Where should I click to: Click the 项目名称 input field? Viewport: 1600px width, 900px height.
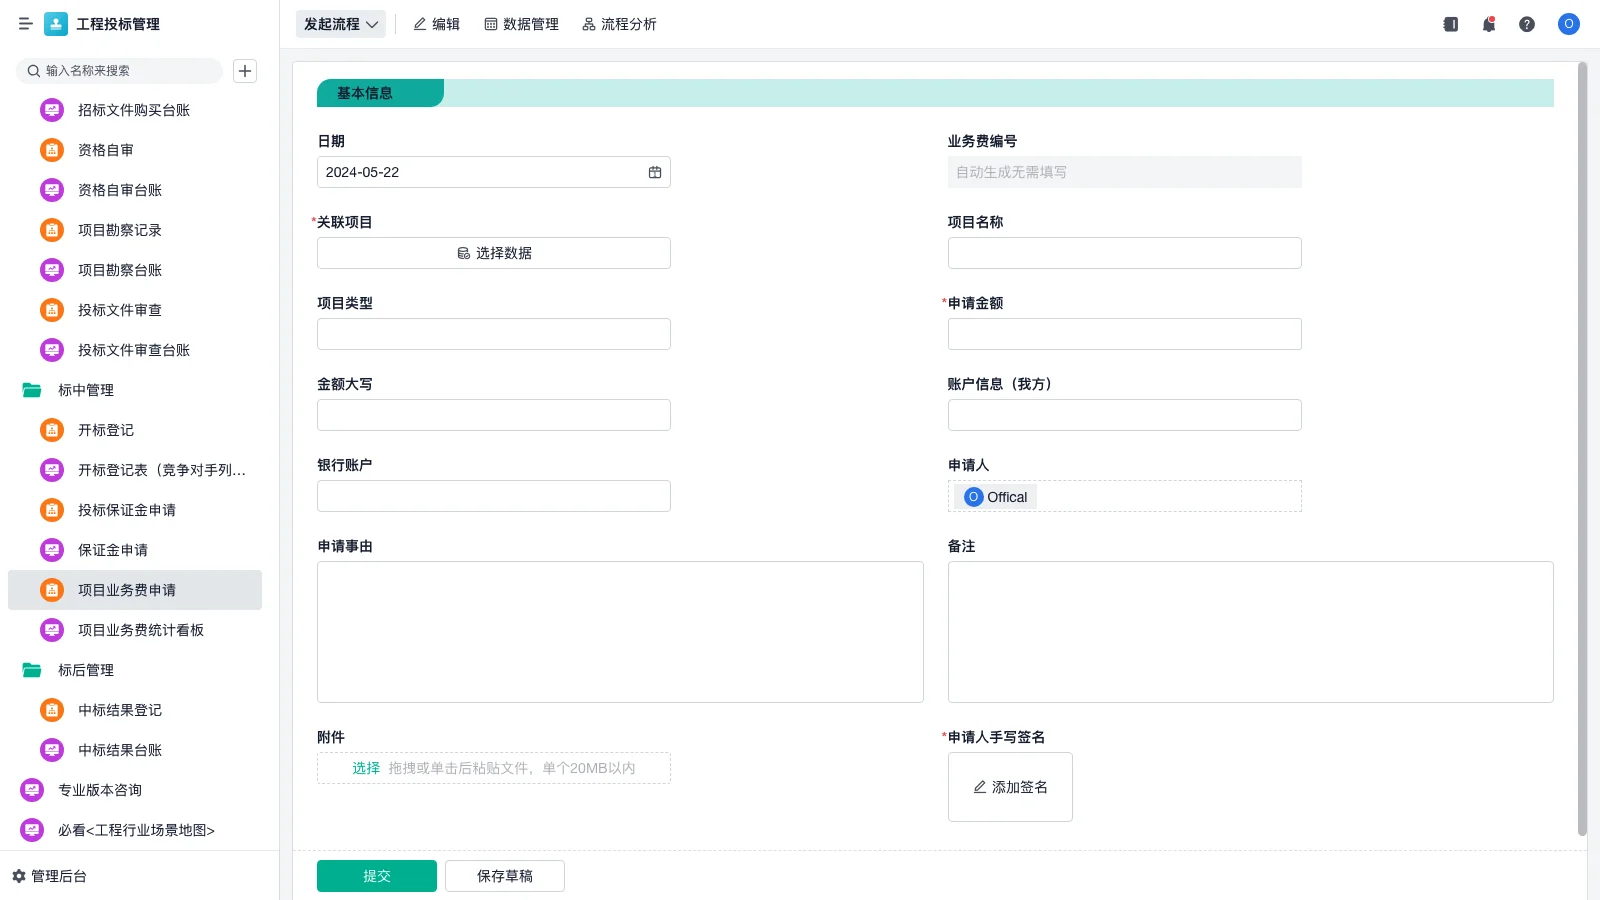(1124, 252)
